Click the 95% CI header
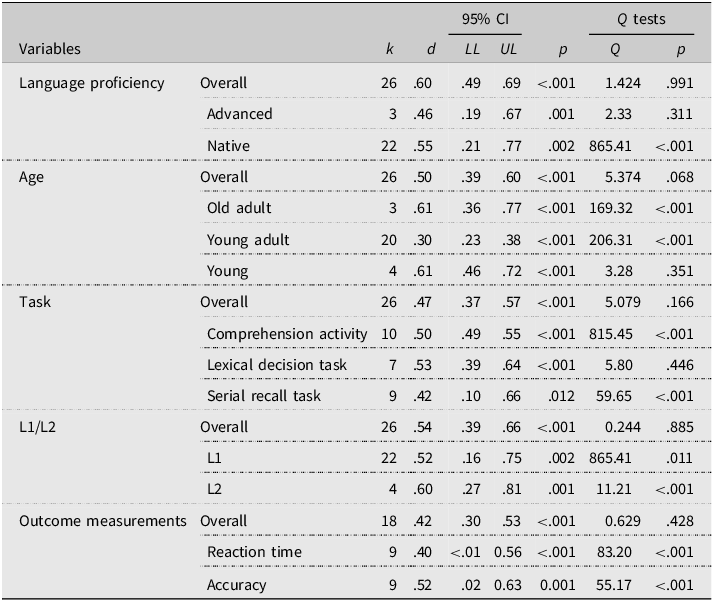Image resolution: width=713 pixels, height=601 pixels. point(485,19)
